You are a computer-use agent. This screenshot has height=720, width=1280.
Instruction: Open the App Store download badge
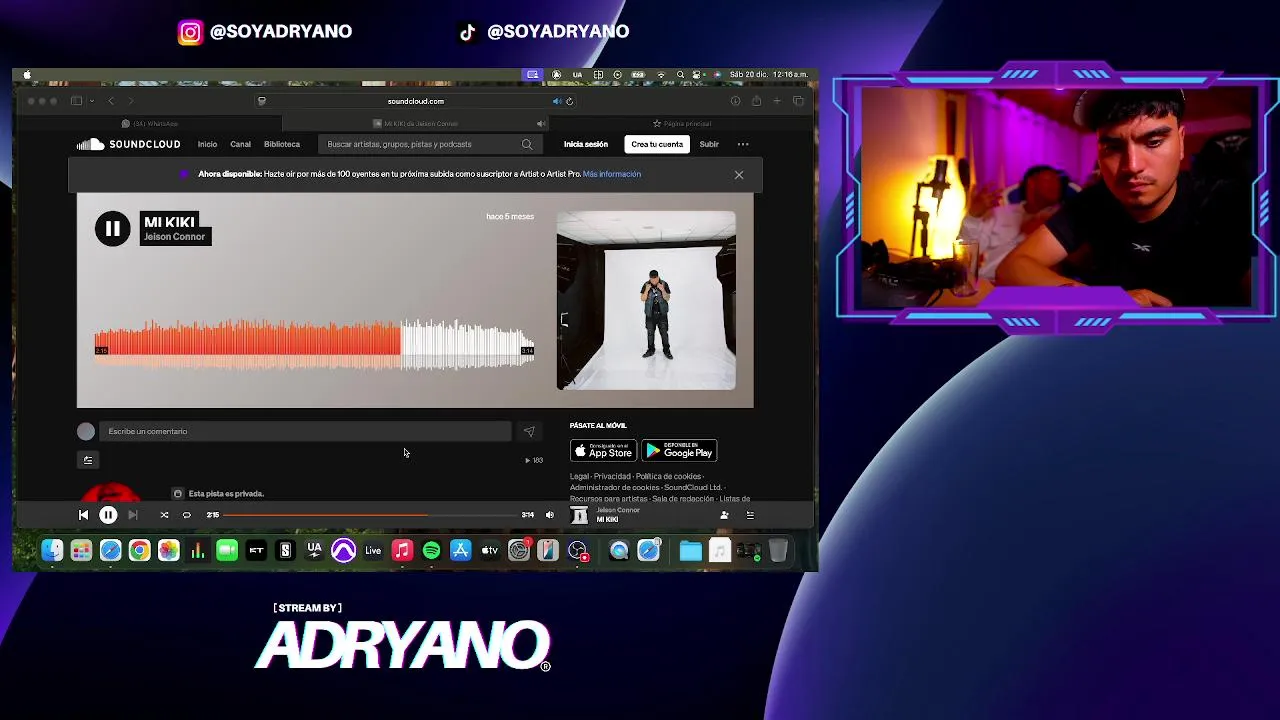pos(603,451)
